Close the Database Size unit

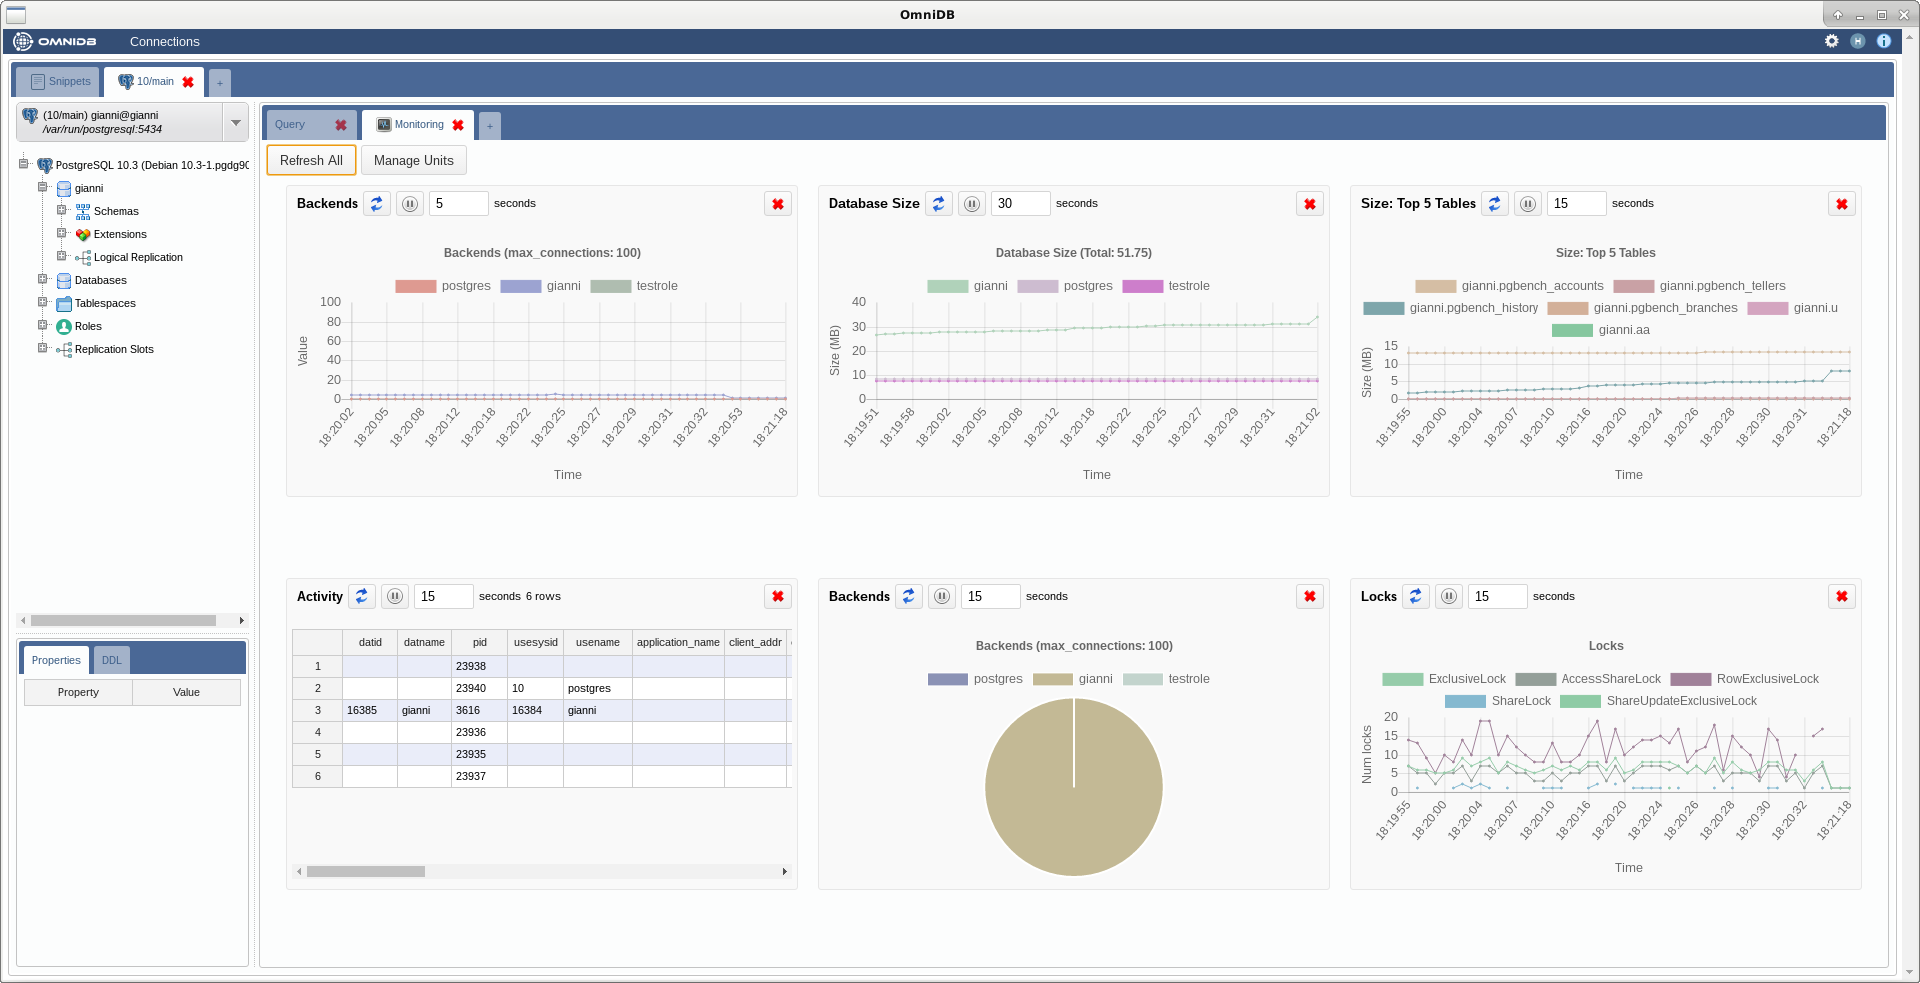pos(1310,204)
